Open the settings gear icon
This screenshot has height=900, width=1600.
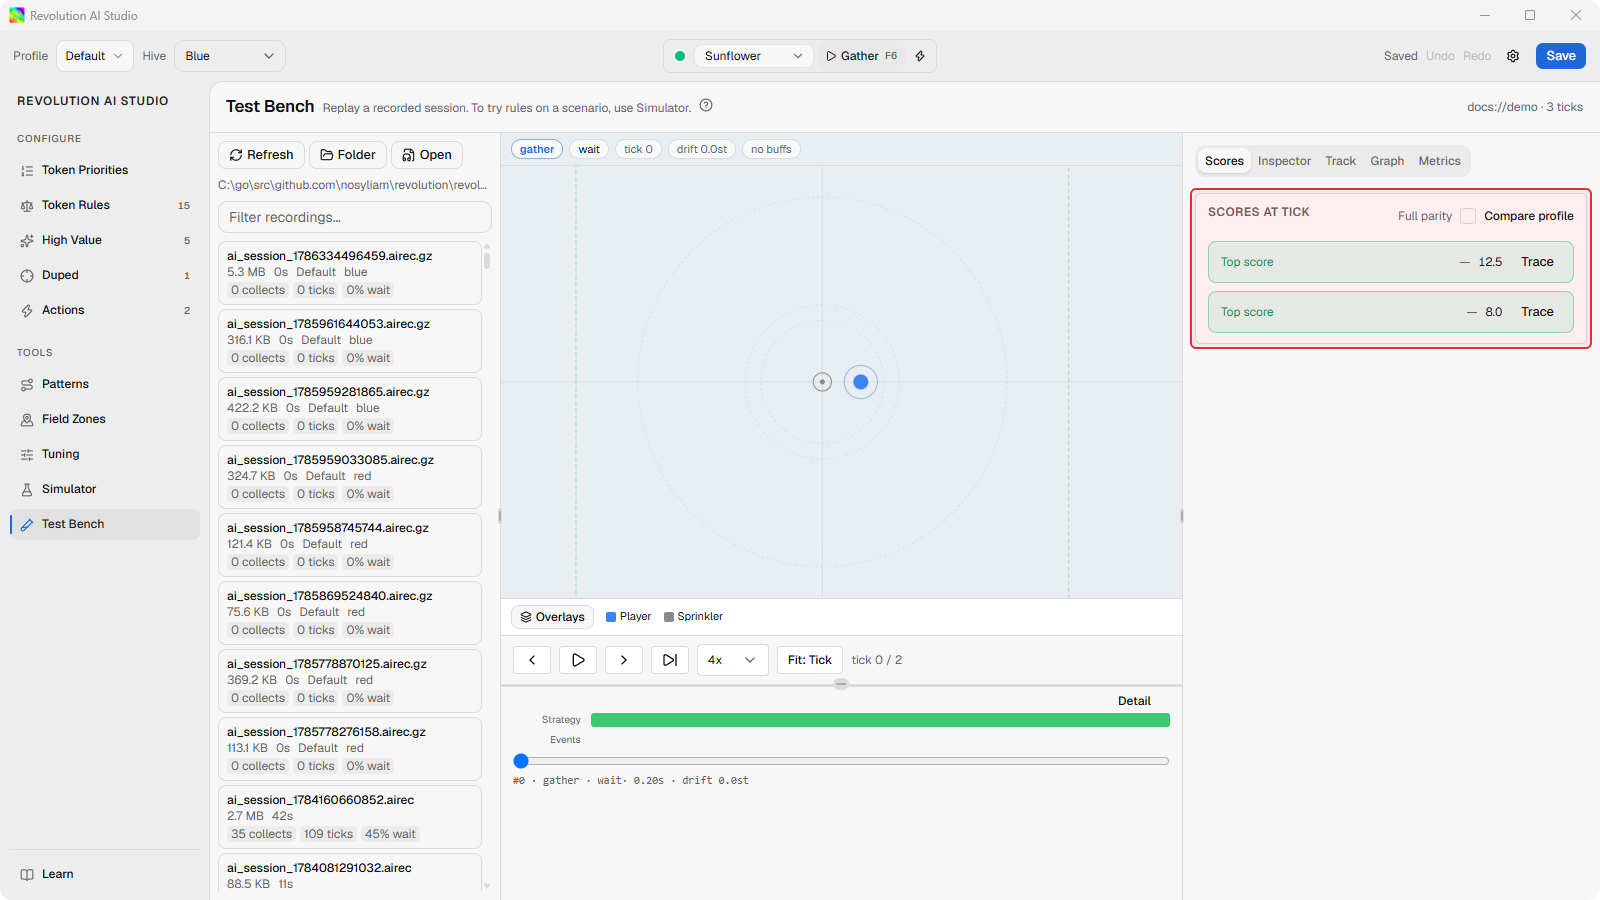1513,56
